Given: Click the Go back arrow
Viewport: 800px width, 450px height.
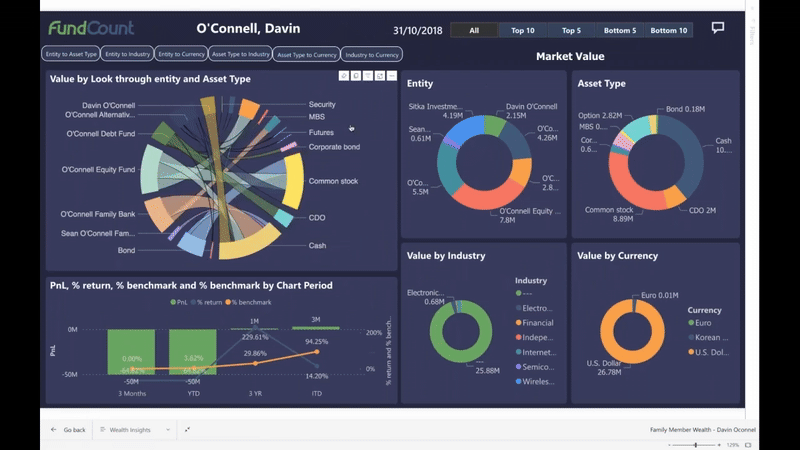Looking at the screenshot, I should pyautogui.click(x=54, y=430).
